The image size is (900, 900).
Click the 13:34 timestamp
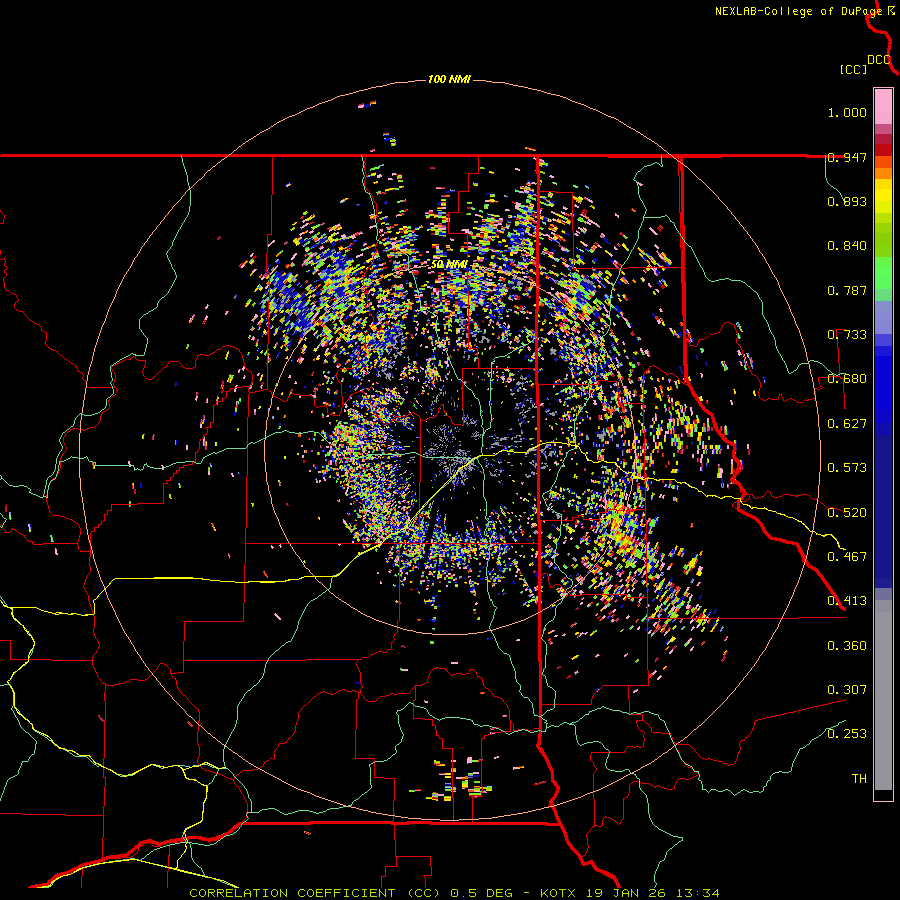click(697, 893)
